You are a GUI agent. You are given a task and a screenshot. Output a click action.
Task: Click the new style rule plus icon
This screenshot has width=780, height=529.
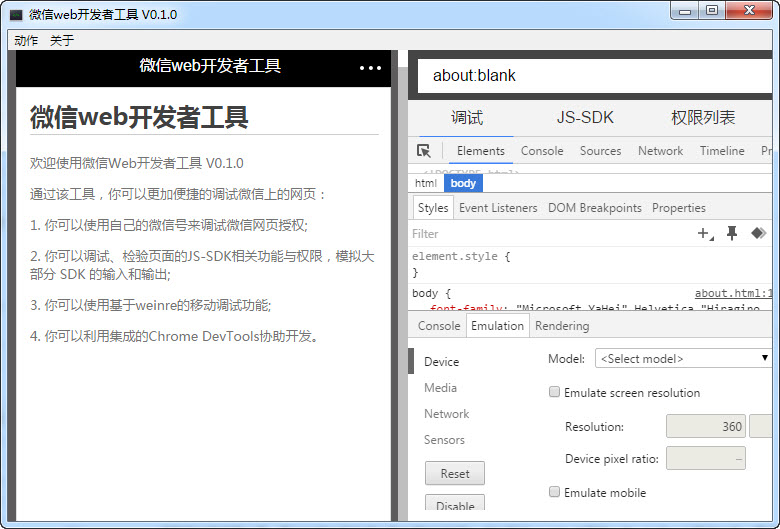[704, 233]
